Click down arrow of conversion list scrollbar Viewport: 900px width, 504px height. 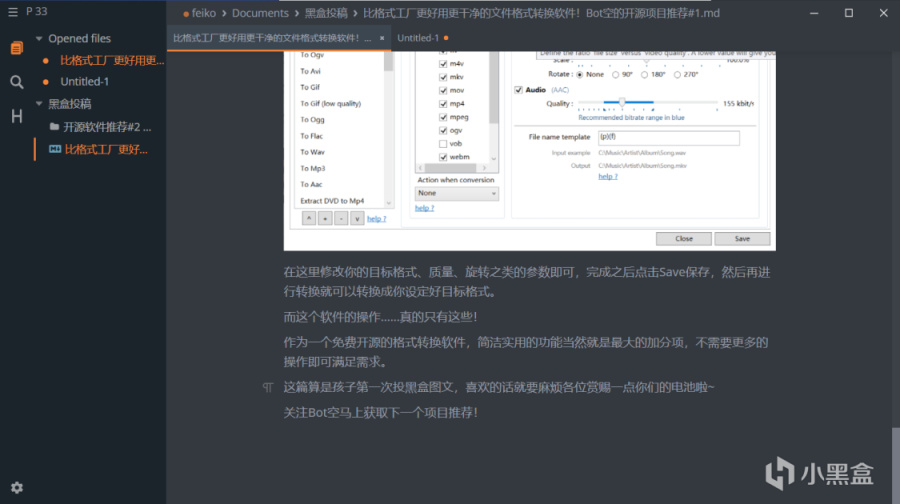(389, 203)
